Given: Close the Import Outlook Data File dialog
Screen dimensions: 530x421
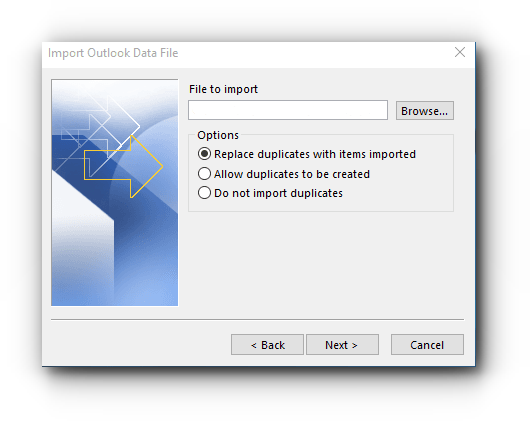Looking at the screenshot, I should click(460, 52).
